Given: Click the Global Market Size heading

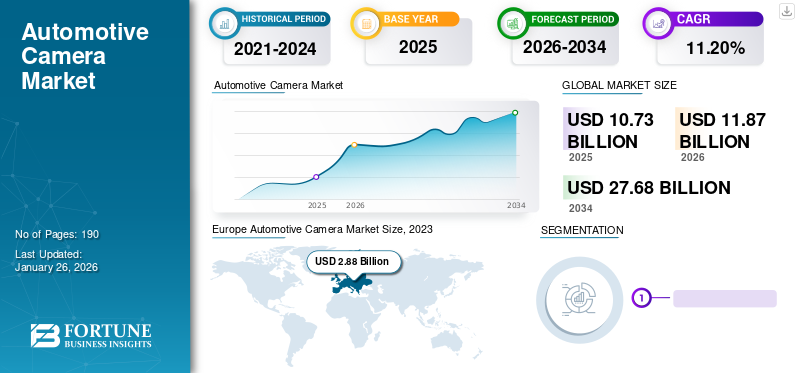Looking at the screenshot, I should (x=619, y=85).
